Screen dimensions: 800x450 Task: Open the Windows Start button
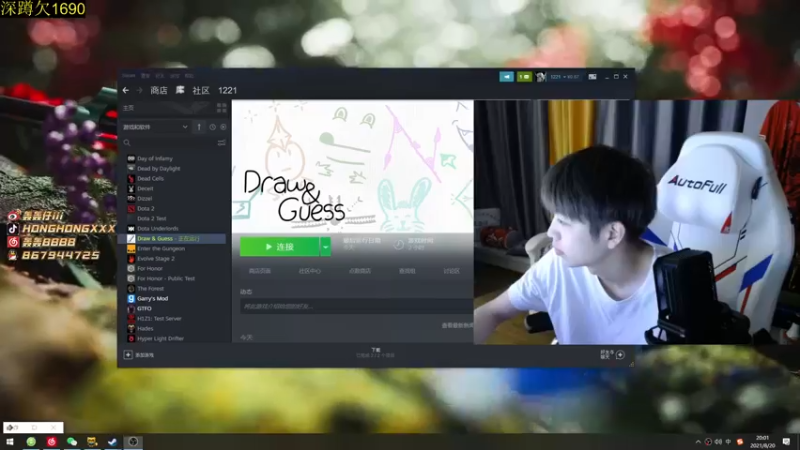pos(10,442)
